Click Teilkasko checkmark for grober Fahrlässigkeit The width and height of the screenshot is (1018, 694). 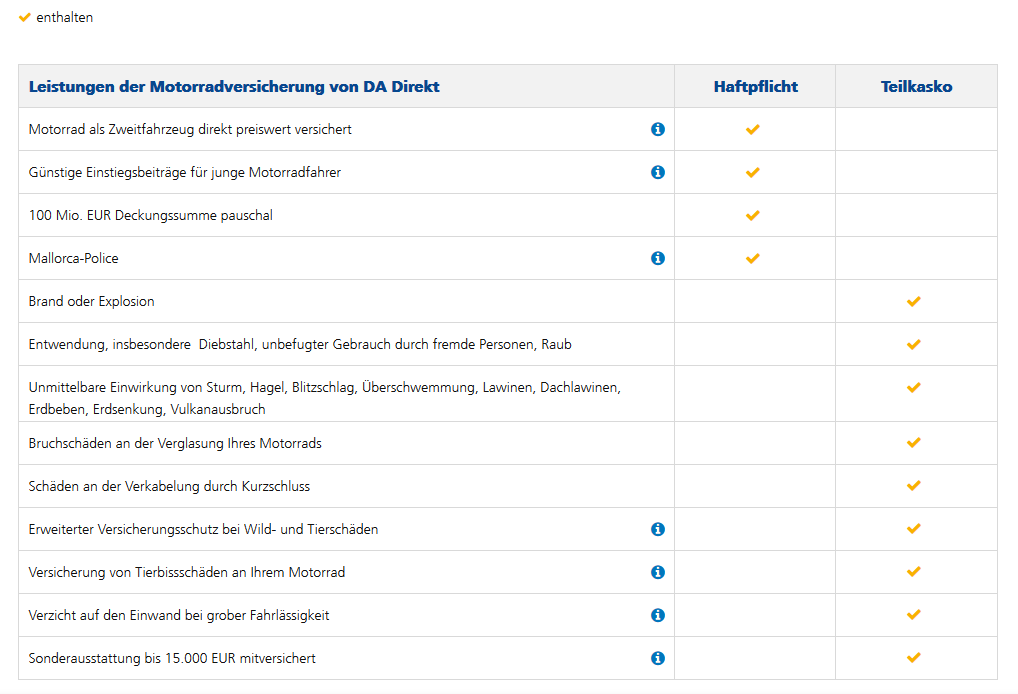pos(913,615)
